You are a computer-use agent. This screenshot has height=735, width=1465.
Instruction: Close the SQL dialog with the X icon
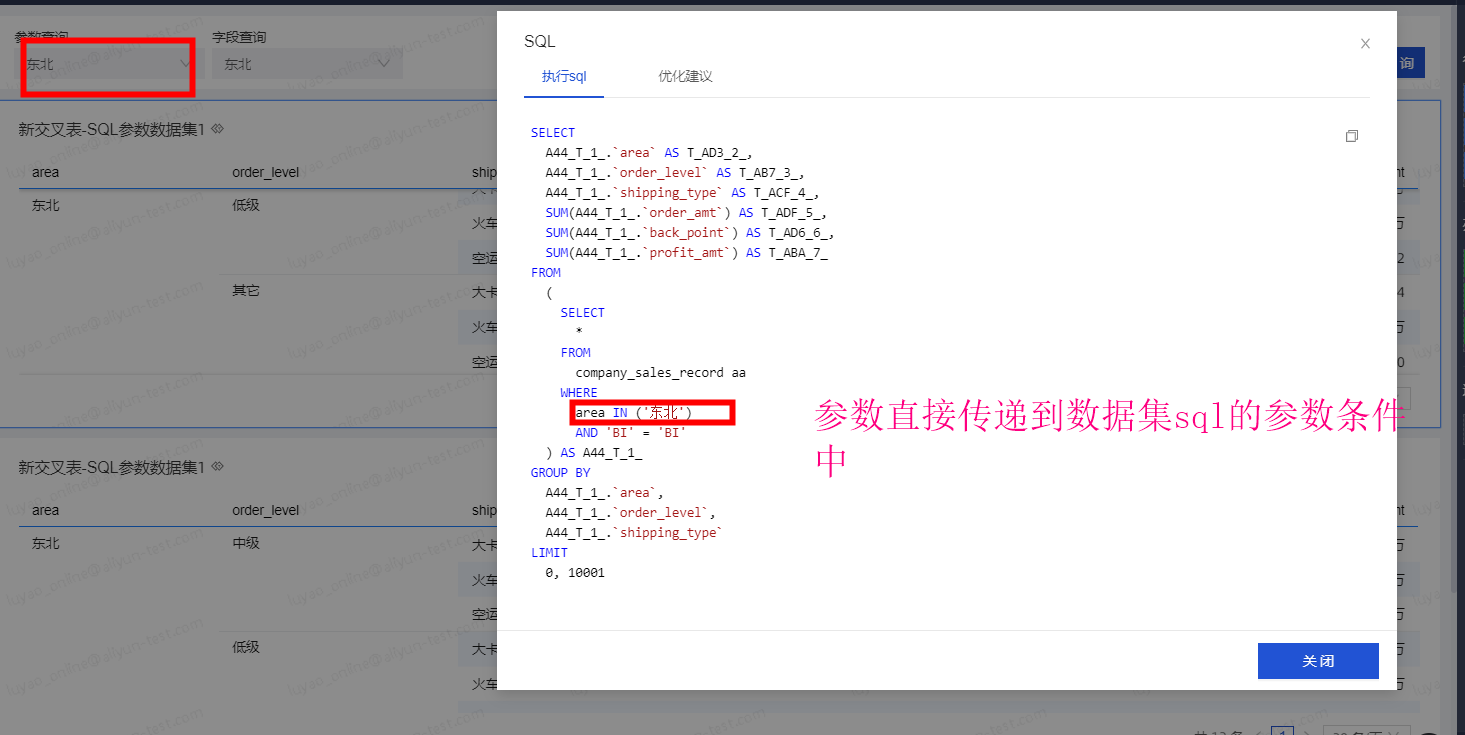[x=1365, y=44]
